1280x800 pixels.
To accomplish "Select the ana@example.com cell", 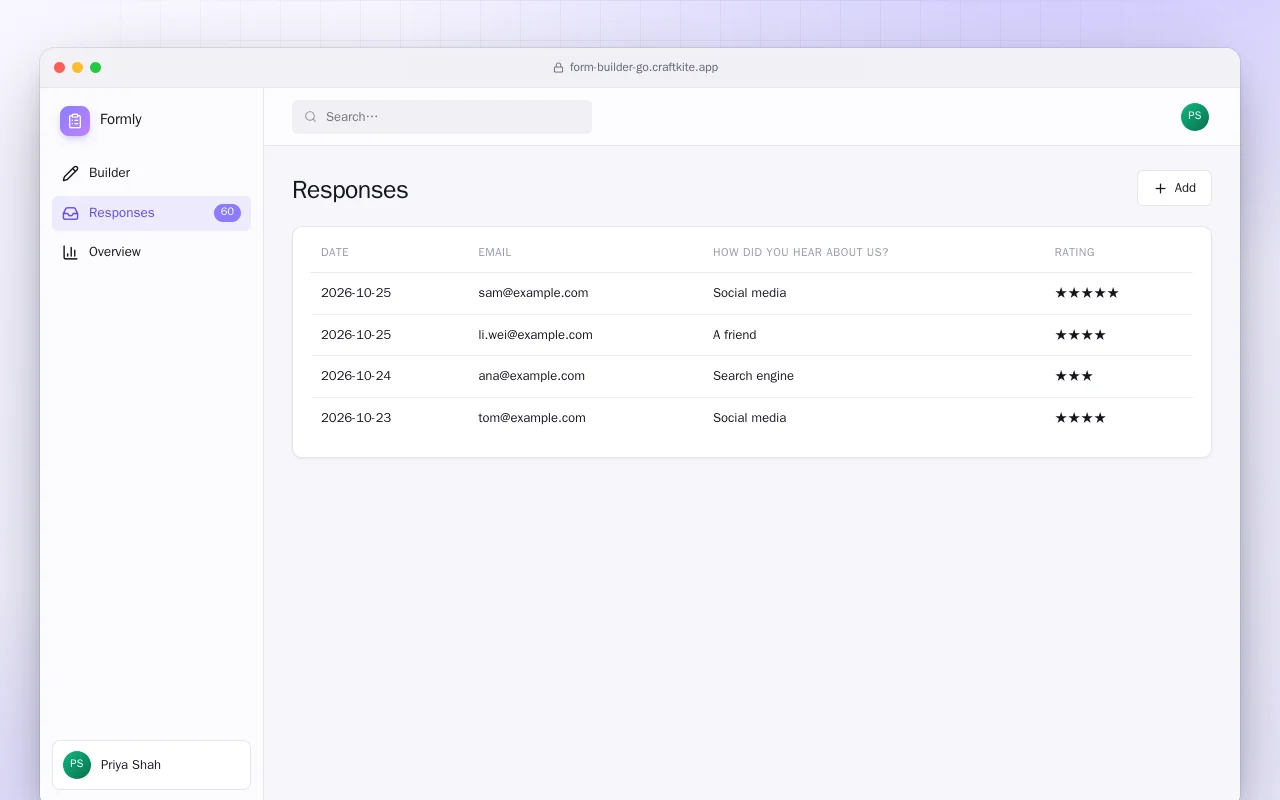I will click(x=532, y=376).
